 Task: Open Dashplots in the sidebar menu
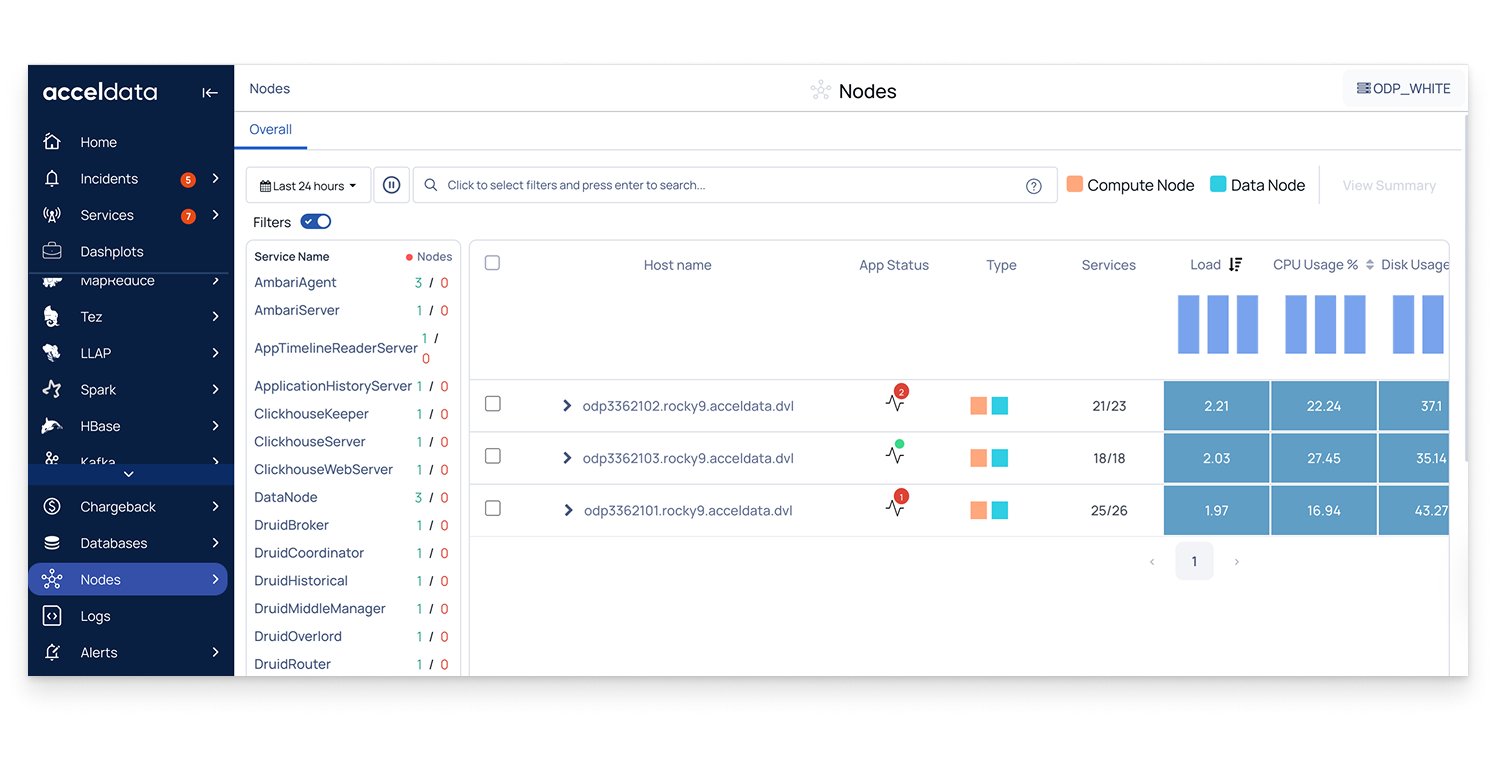[112, 252]
